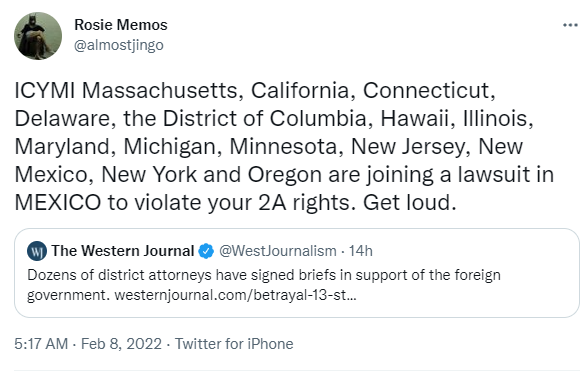The image size is (587, 373).
Task: Click the Rosie Memos profile avatar
Action: point(38,36)
